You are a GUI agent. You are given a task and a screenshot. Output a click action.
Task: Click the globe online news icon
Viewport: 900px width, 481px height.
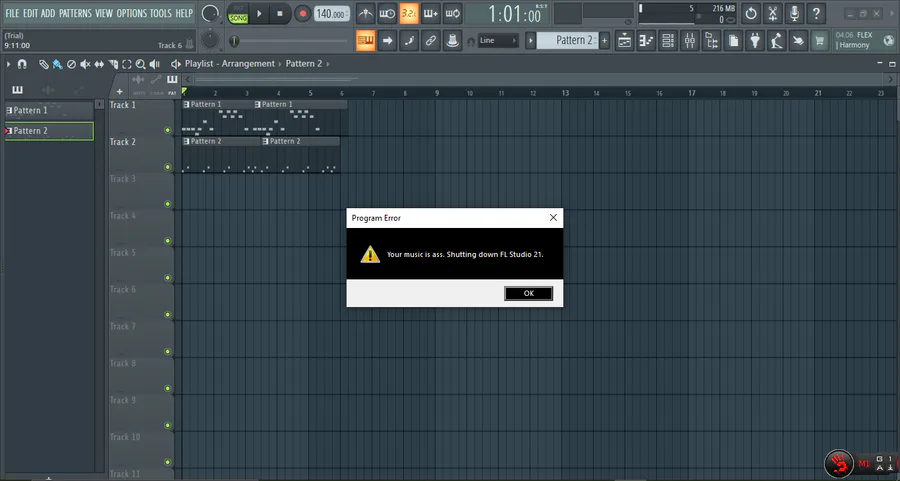(889, 40)
